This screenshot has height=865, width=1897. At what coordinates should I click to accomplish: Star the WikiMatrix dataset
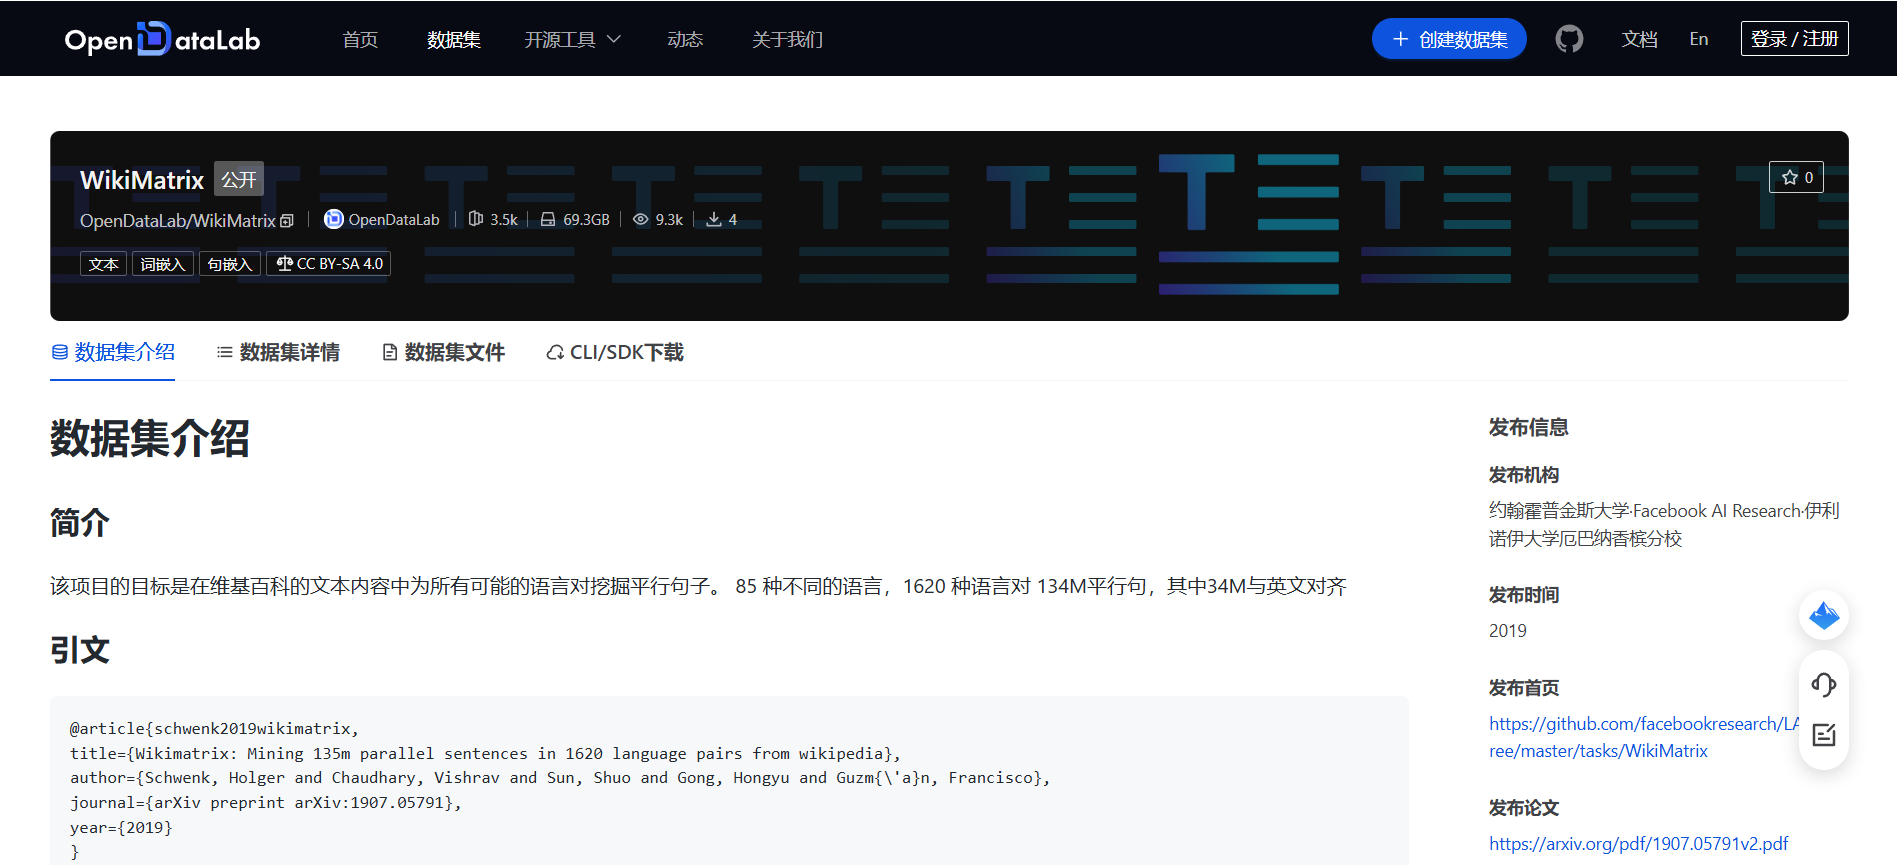[1796, 177]
